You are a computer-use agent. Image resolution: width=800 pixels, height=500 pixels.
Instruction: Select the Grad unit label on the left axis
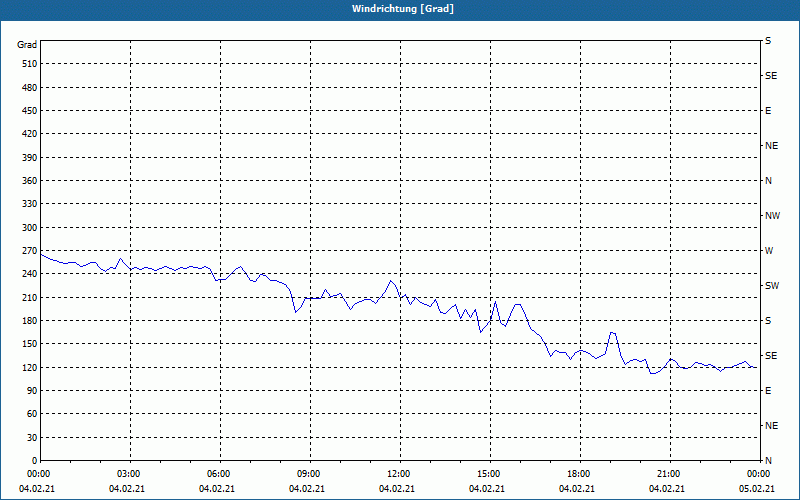click(27, 45)
